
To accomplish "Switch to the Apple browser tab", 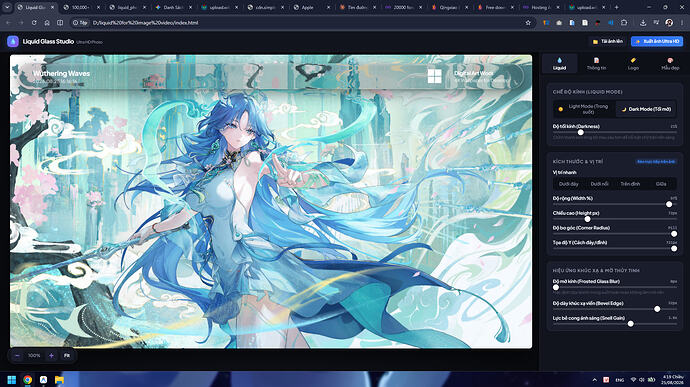I will click(312, 7).
